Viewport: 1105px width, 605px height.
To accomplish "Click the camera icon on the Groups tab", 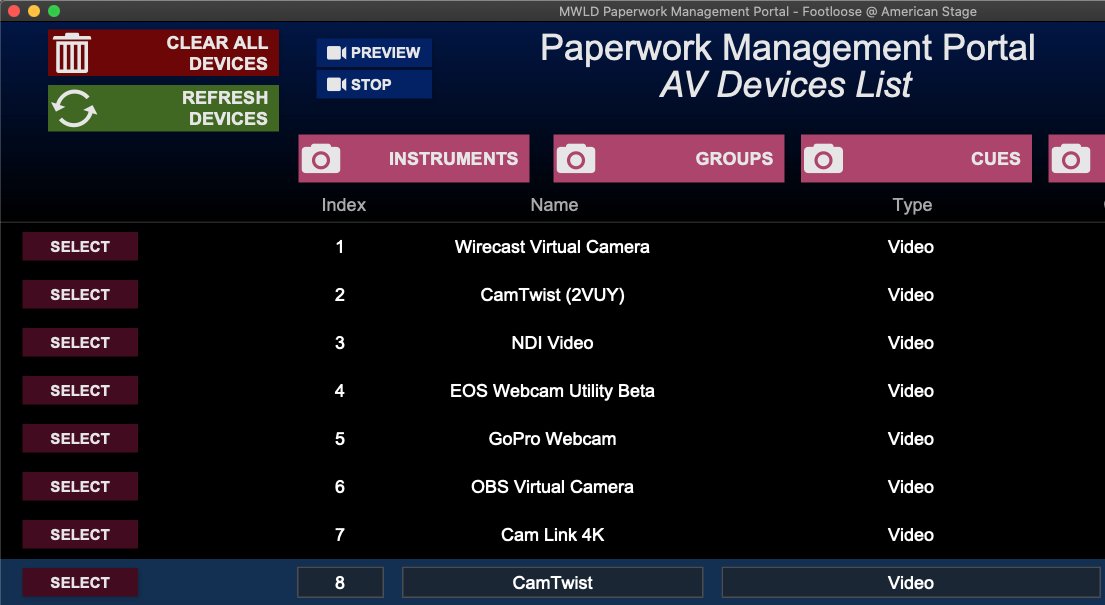I will tap(576, 159).
